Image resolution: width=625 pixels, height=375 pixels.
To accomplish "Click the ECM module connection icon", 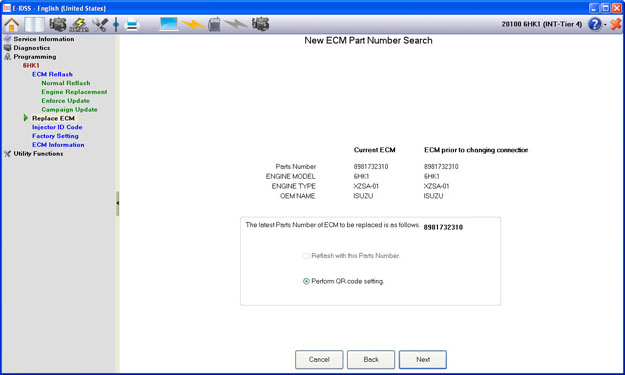I will pos(214,24).
